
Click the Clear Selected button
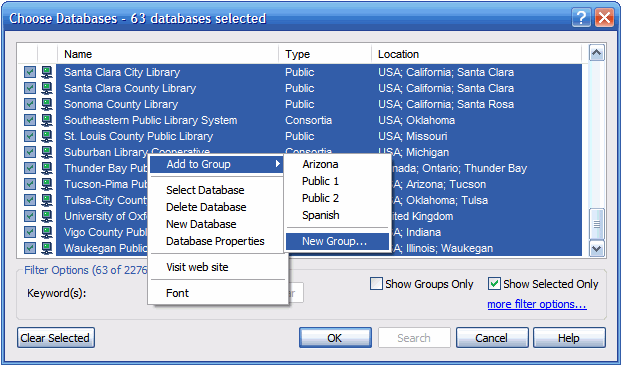56,338
